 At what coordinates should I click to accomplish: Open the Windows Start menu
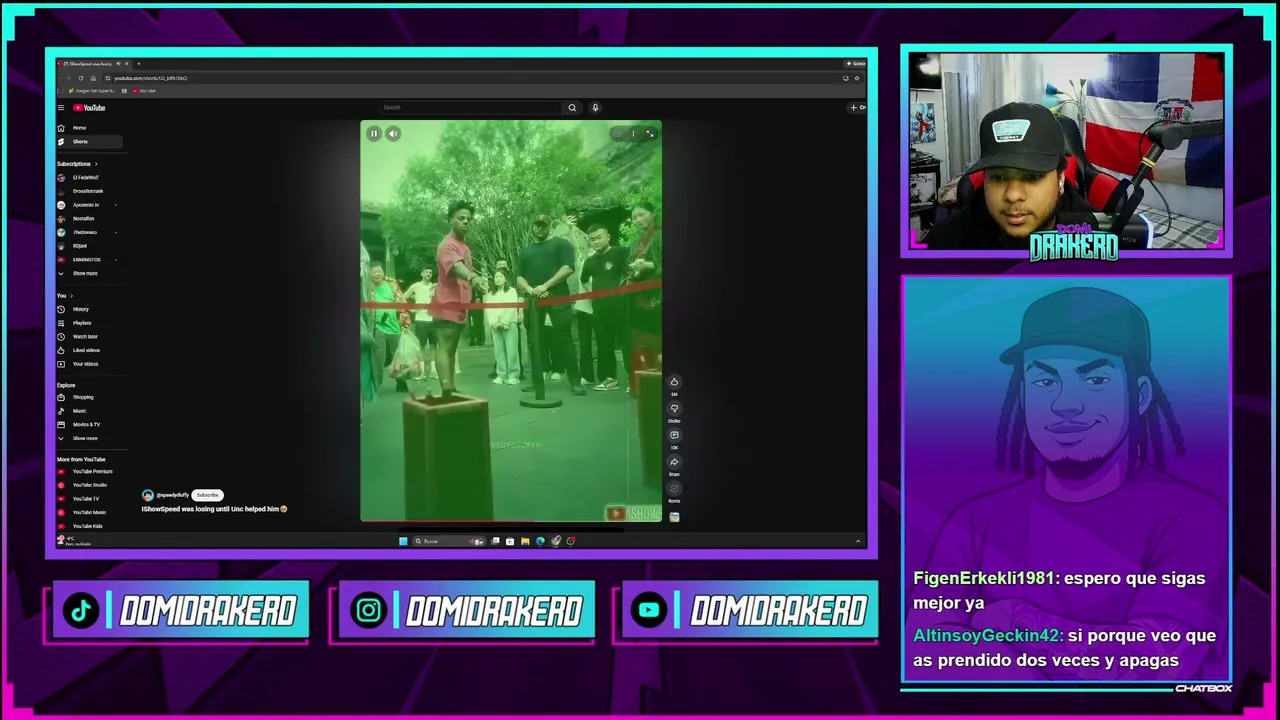tap(403, 541)
